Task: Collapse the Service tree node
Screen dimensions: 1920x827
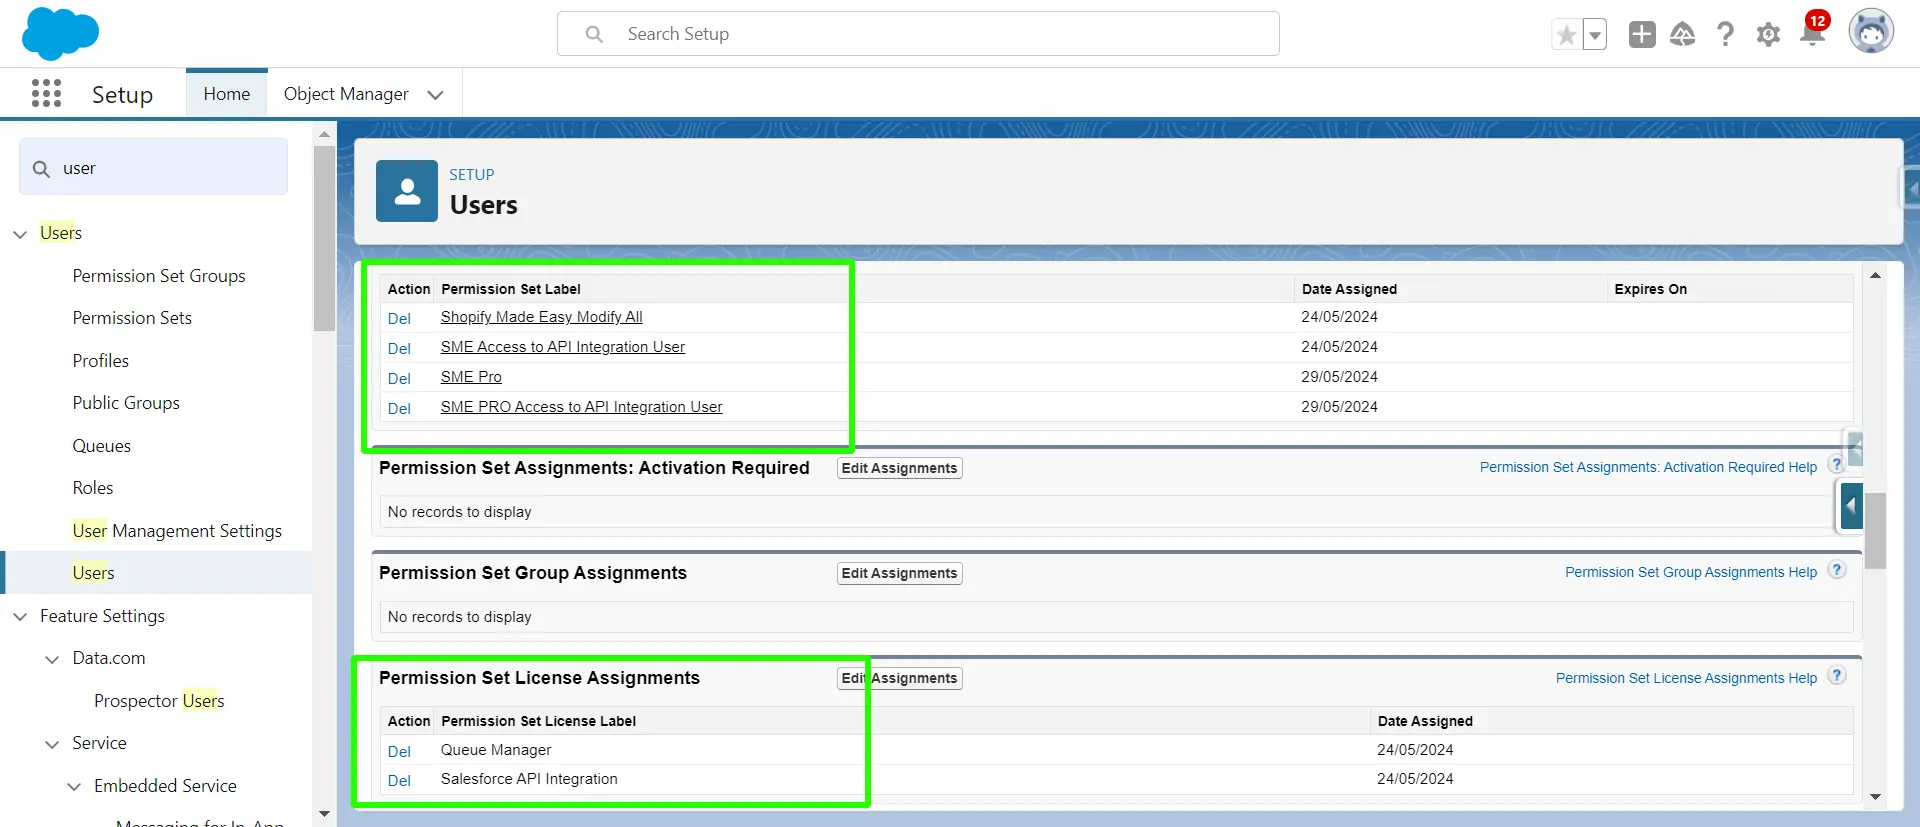Action: [x=52, y=744]
